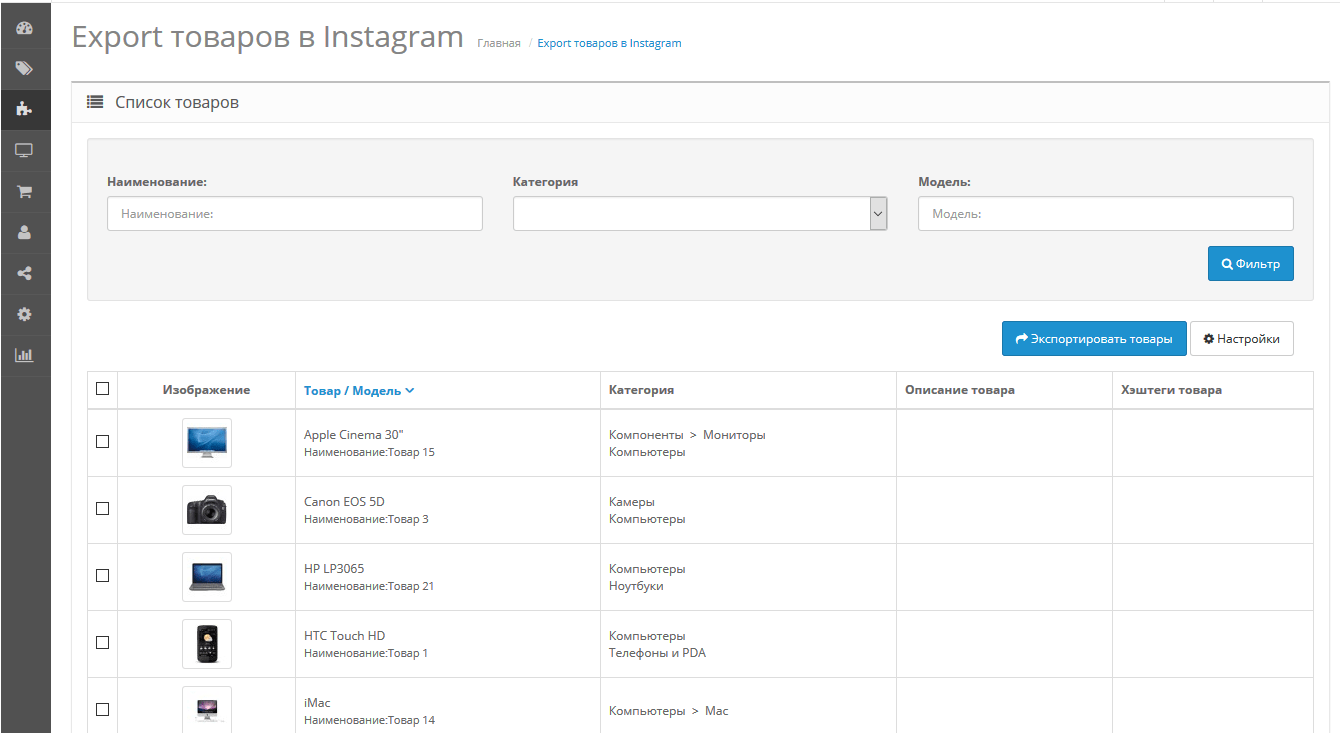Open Apple Cinema 30" monitor thumbnail

click(x=207, y=442)
